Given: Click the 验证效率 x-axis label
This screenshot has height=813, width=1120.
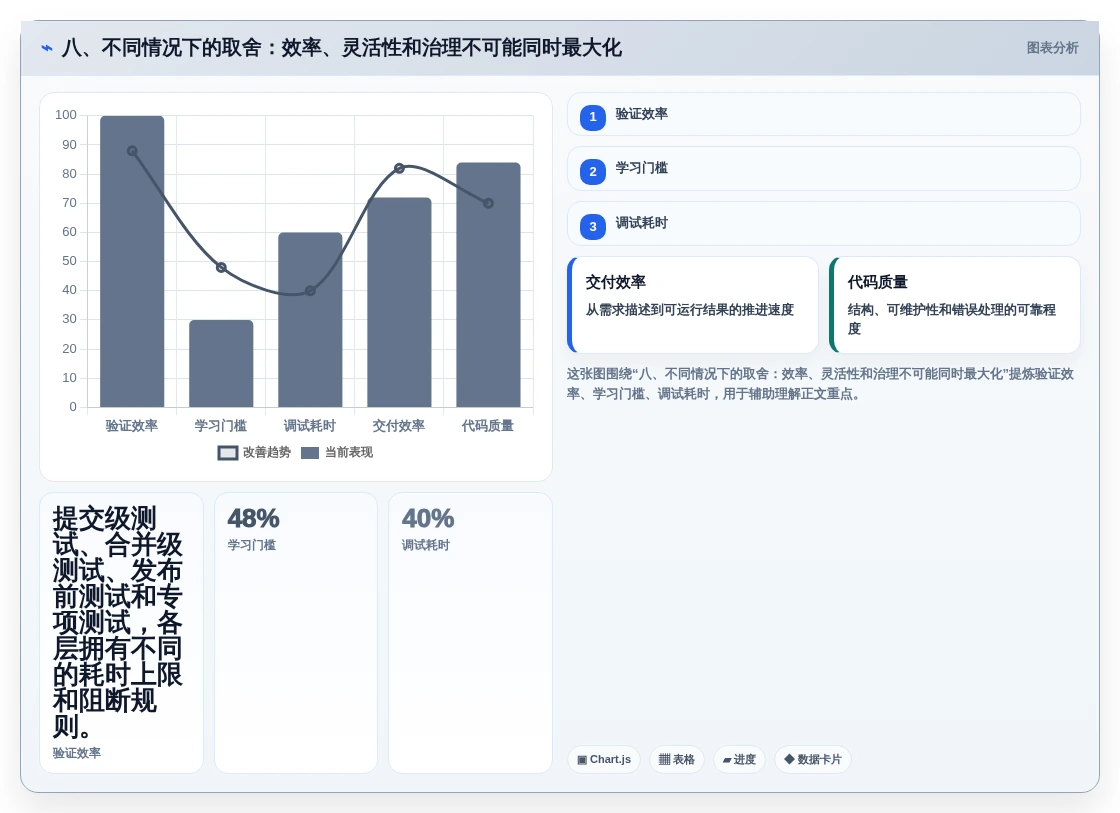Looking at the screenshot, I should pyautogui.click(x=132, y=426).
